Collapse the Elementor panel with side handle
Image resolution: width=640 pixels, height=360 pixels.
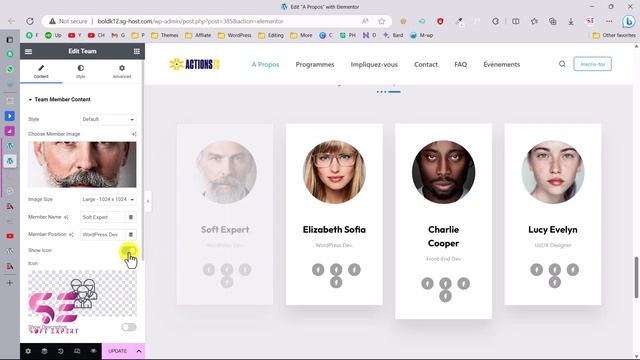click(148, 201)
